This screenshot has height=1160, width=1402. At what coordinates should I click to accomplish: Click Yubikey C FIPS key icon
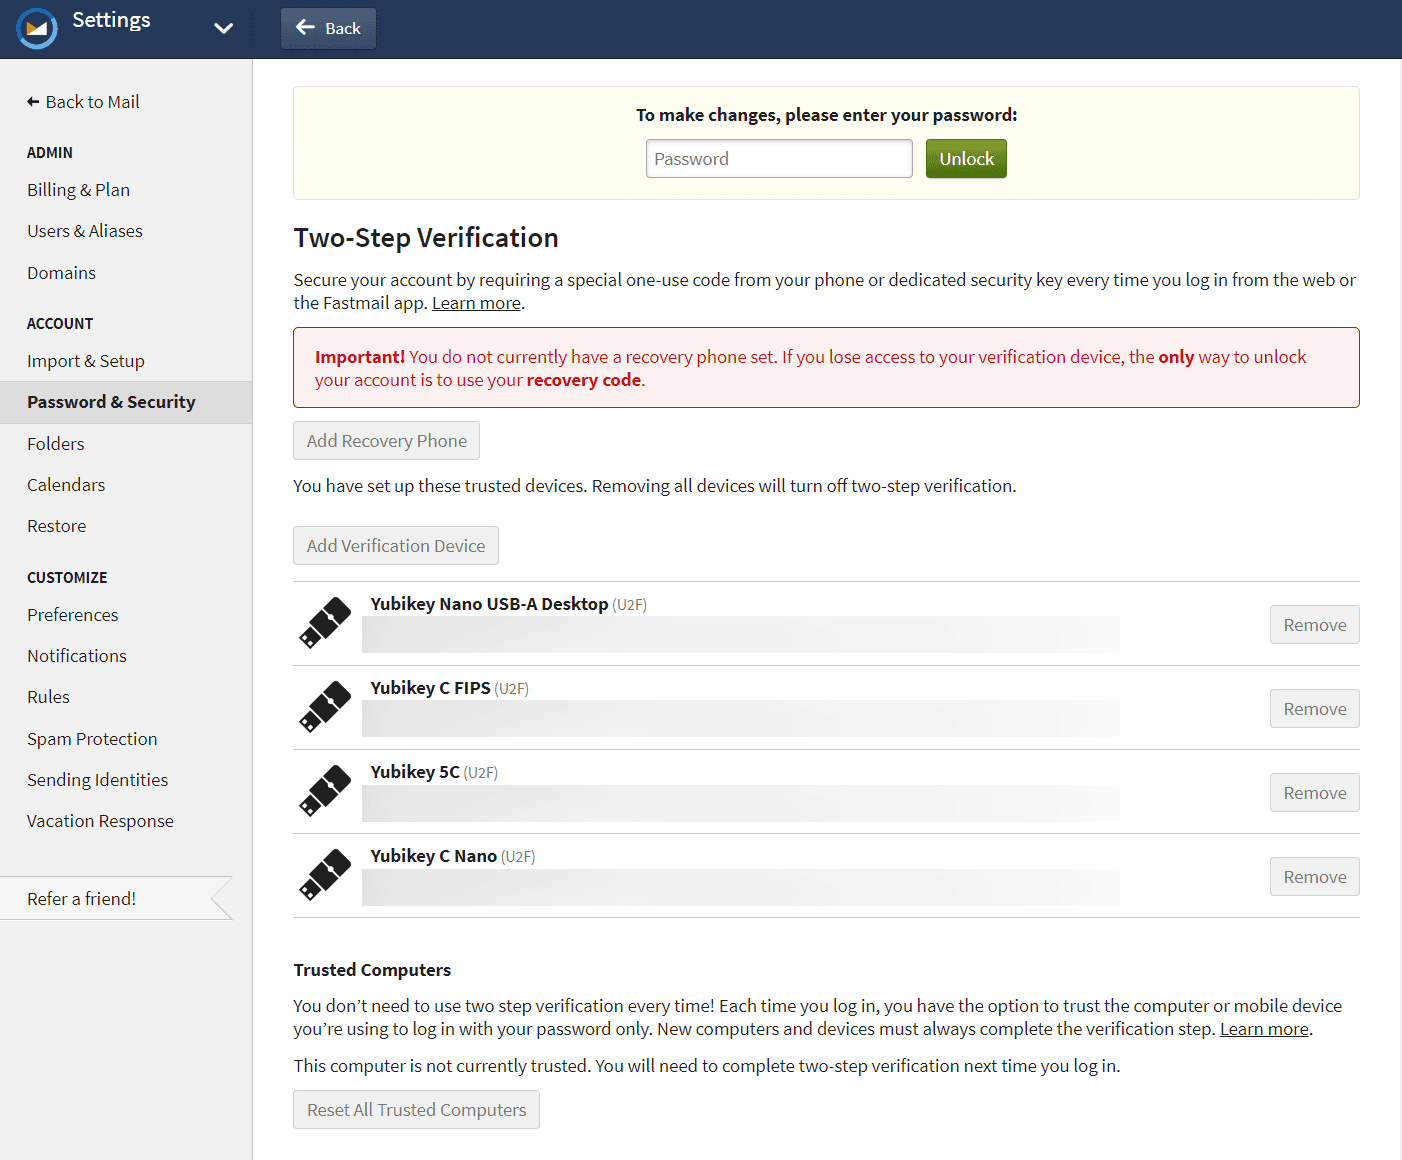[x=325, y=707]
